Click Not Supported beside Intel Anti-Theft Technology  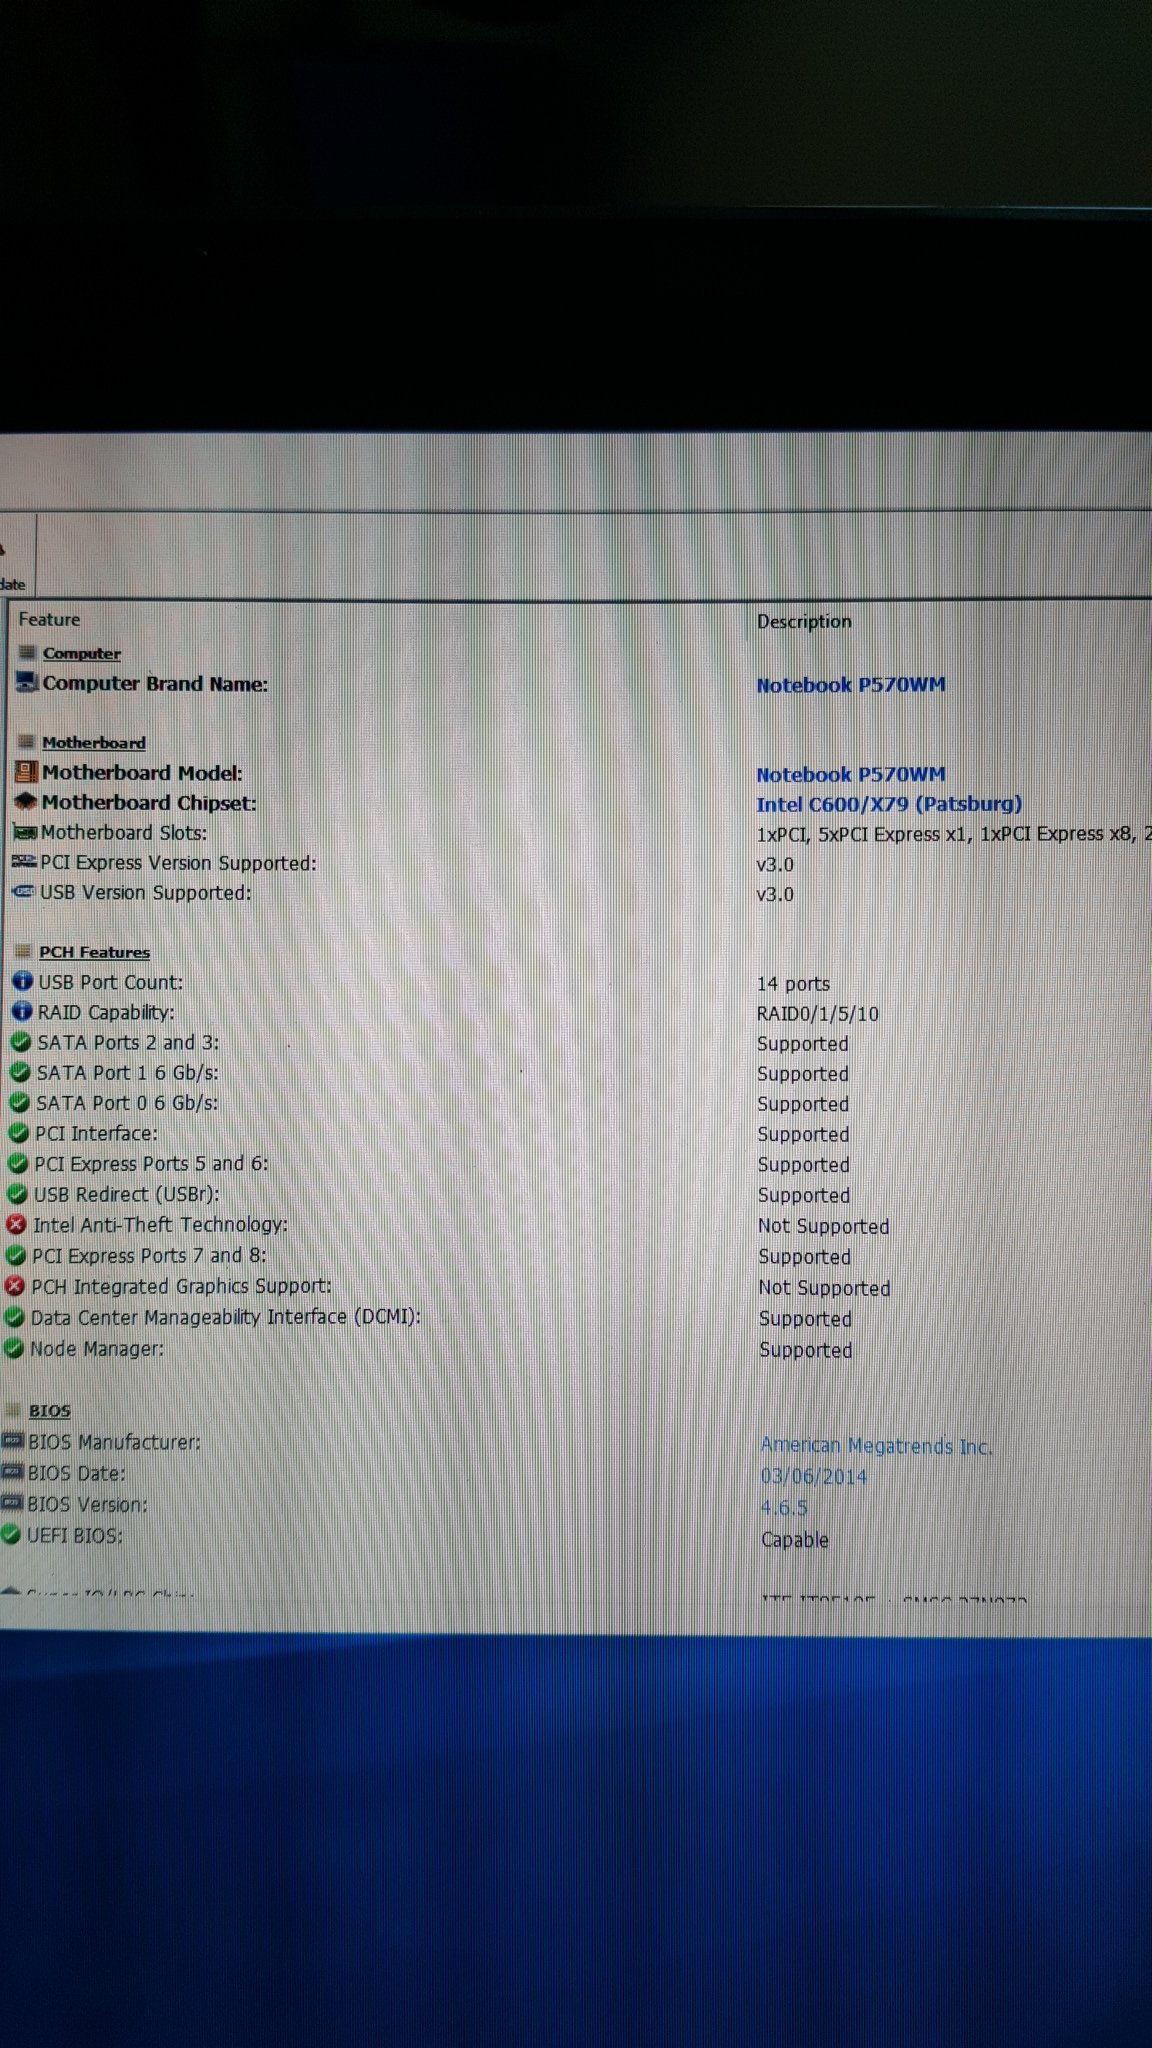tap(824, 1226)
